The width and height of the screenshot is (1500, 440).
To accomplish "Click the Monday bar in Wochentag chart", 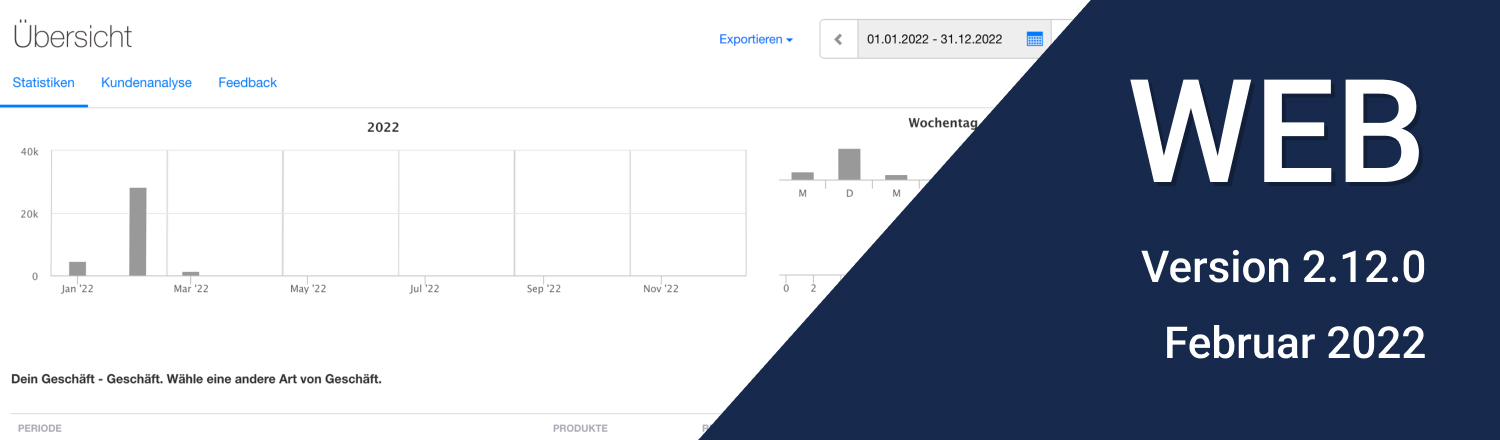I will (x=802, y=176).
